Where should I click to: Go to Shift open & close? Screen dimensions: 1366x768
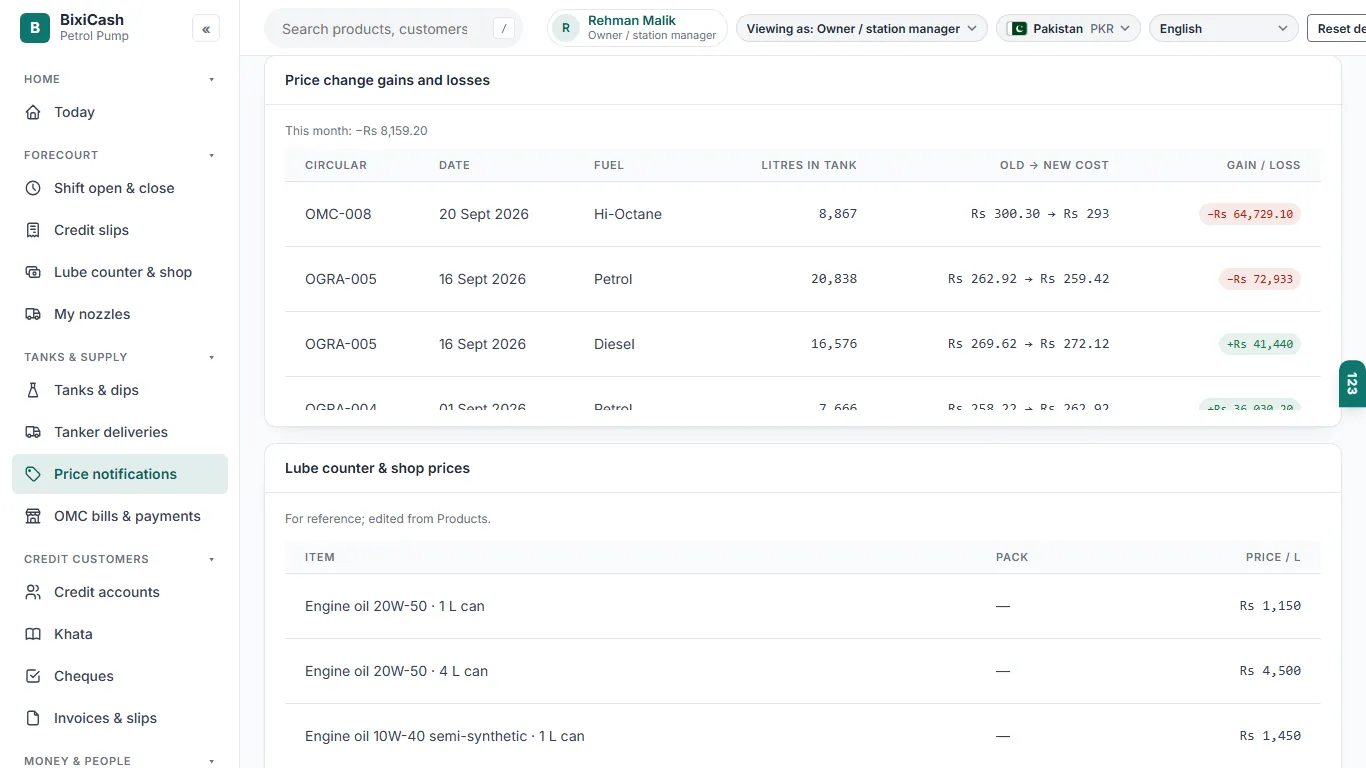(120, 188)
